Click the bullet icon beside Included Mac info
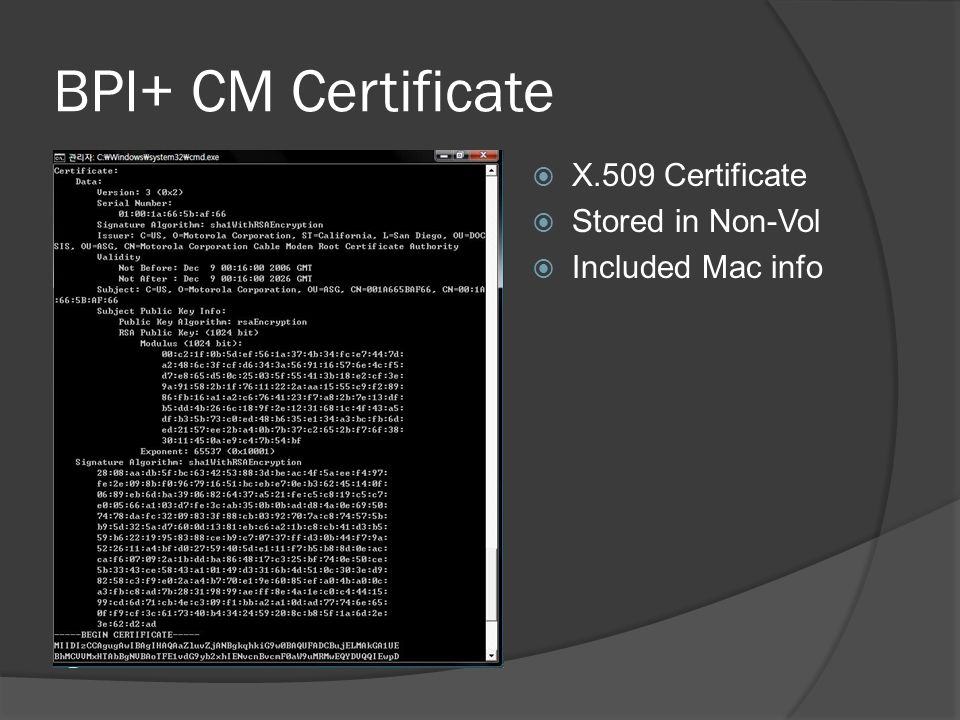Image resolution: width=960 pixels, height=720 pixels. tap(543, 268)
